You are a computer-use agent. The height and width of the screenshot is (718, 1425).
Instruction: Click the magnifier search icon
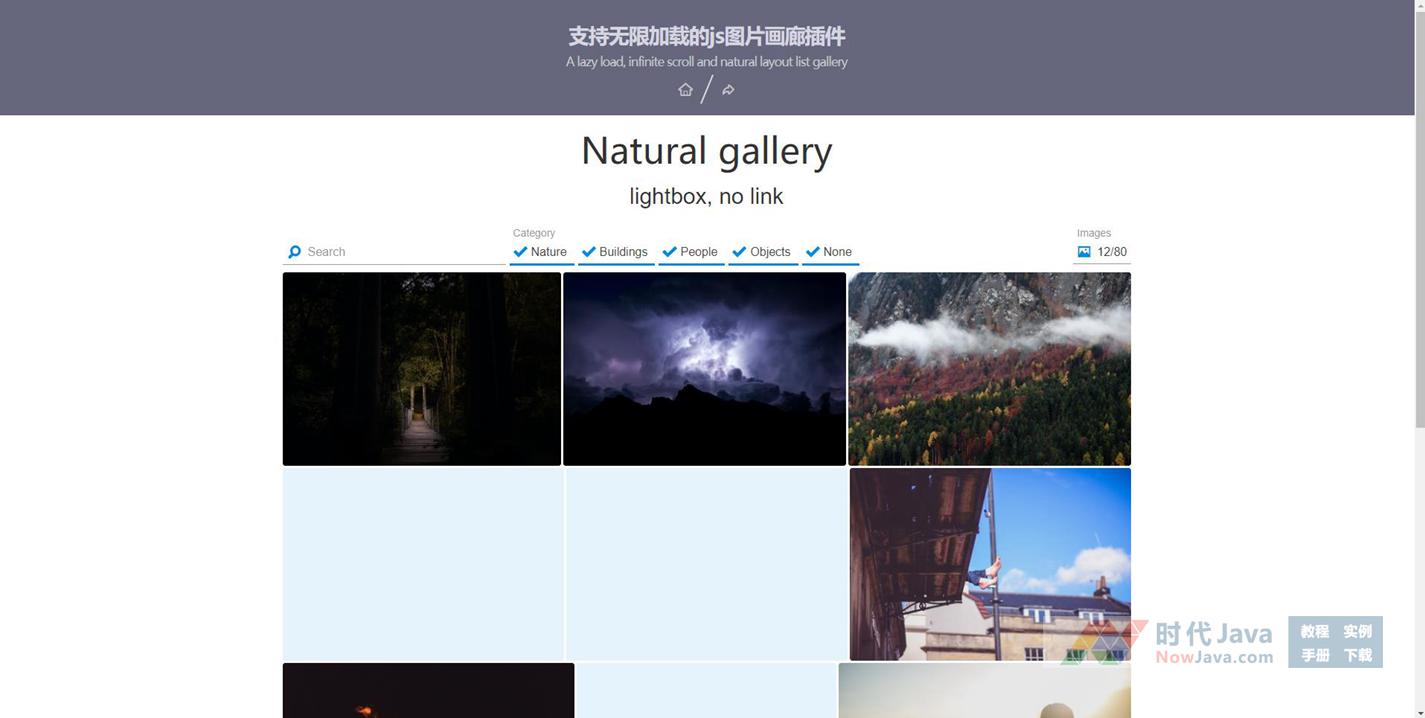coord(294,252)
